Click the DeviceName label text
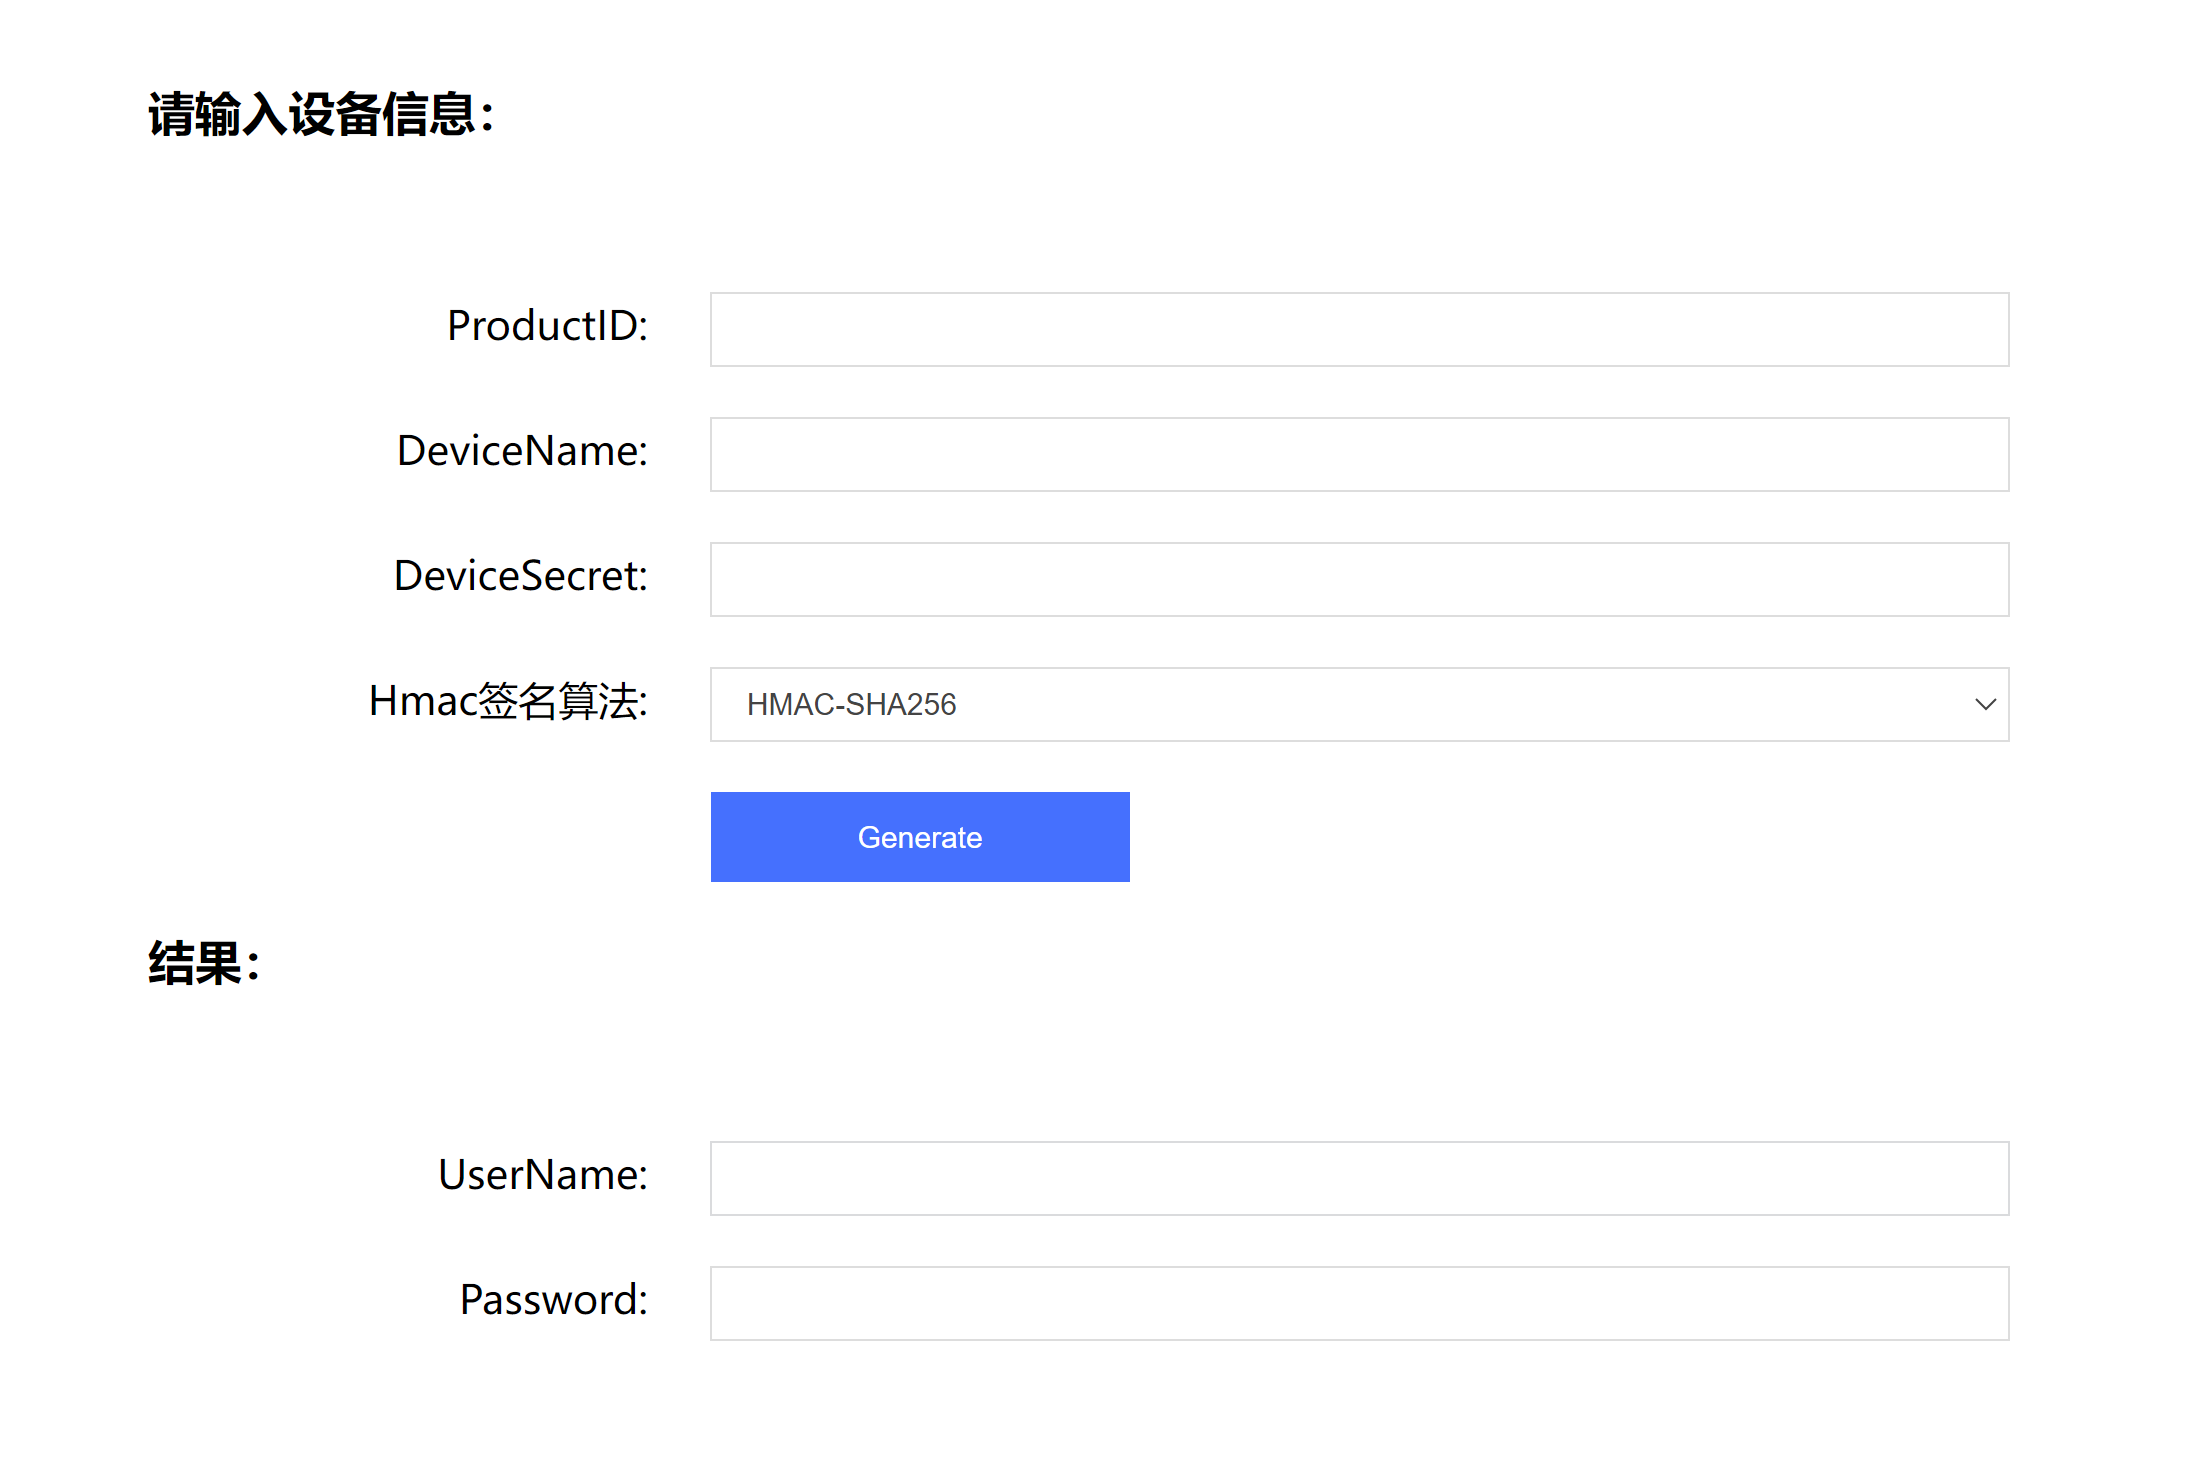The image size is (2211, 1463). pos(522,451)
